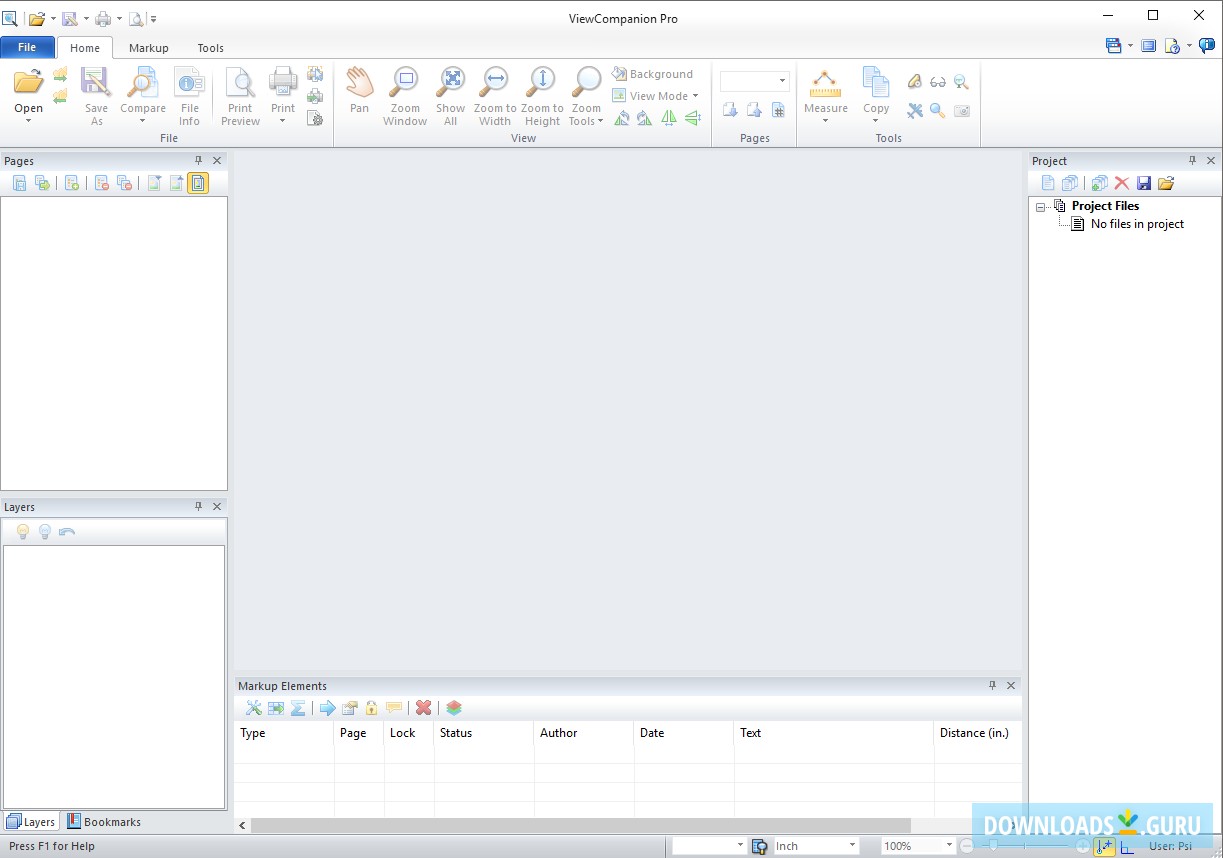Click the go-to-page hash icon
The width and height of the screenshot is (1223, 858).
pos(778,110)
